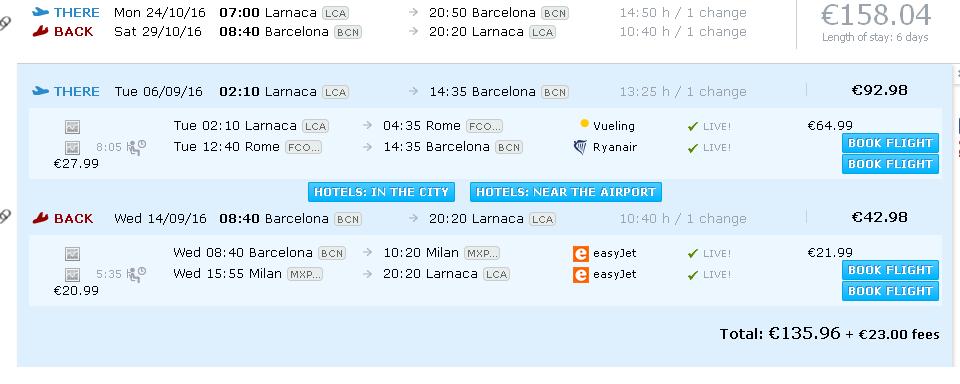960x384 pixels.
Task: Click the 5:35 layover waiting icon in Milan
Action: click(137, 274)
